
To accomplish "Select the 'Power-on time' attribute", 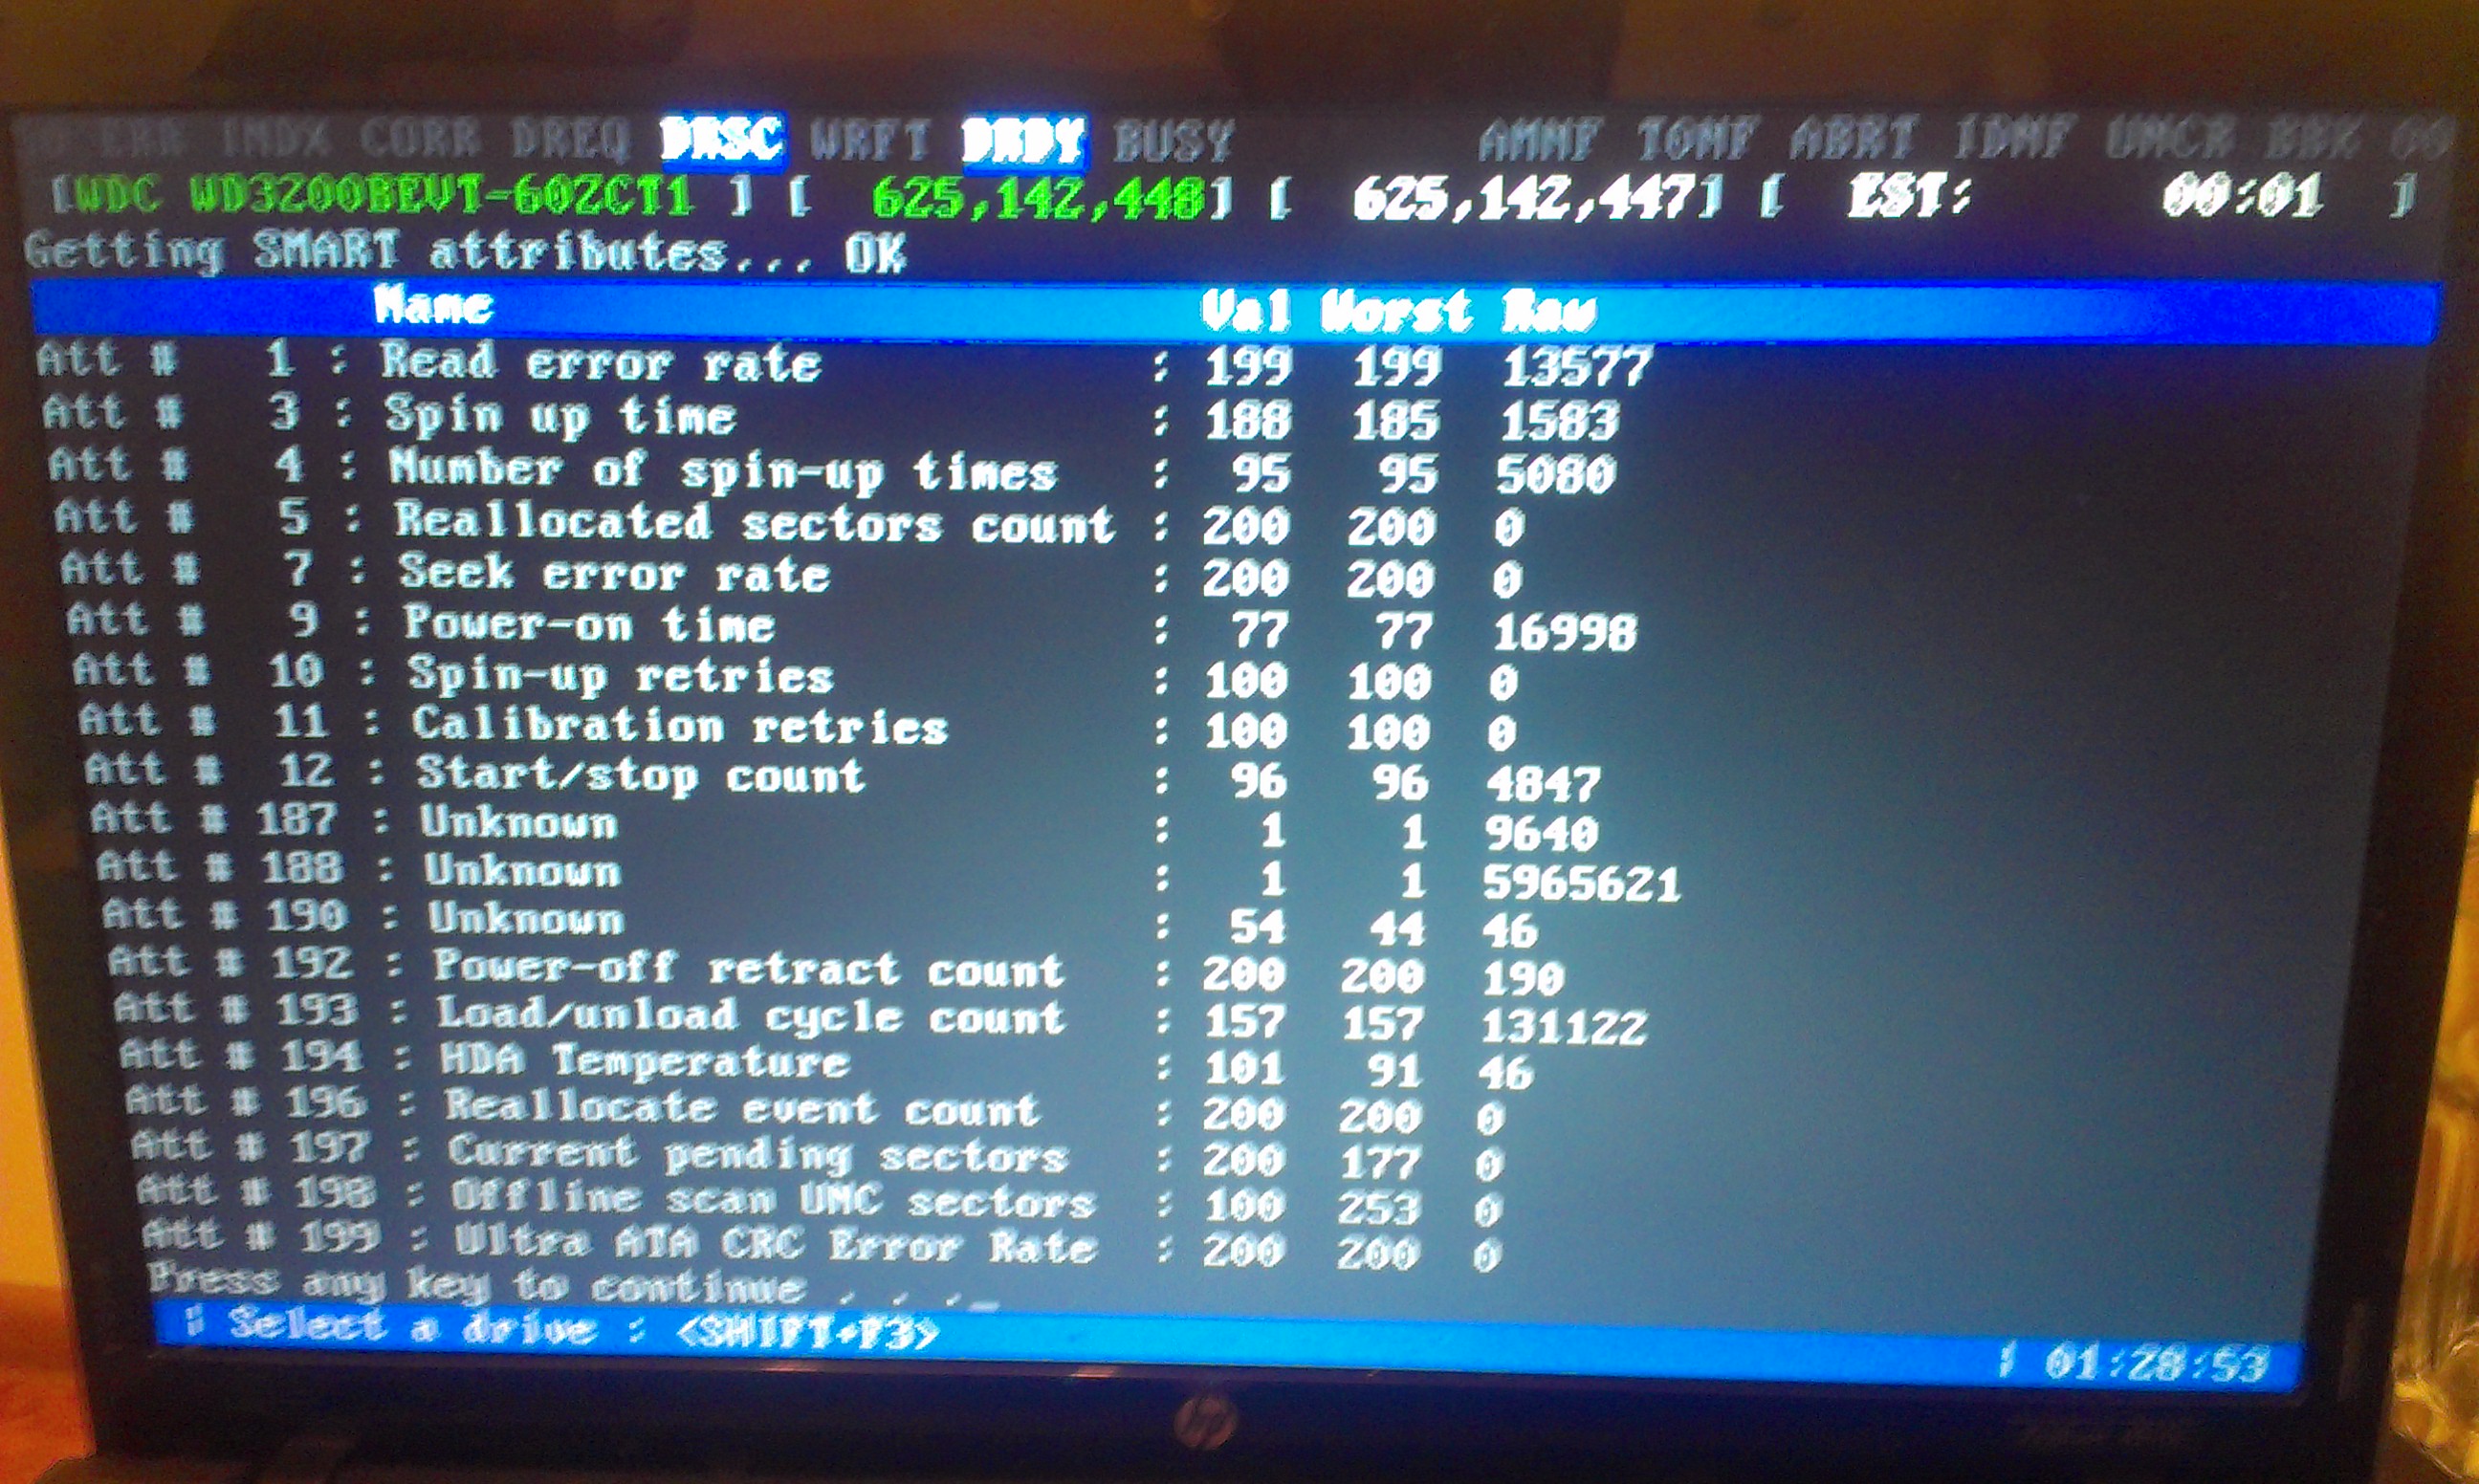I will 590,623.
